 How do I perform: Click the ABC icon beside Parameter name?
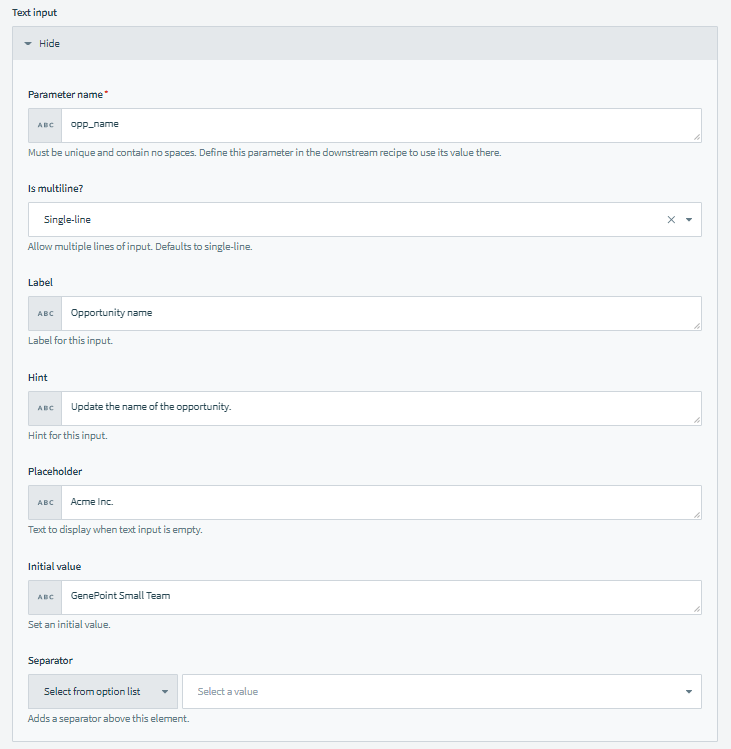coord(45,125)
